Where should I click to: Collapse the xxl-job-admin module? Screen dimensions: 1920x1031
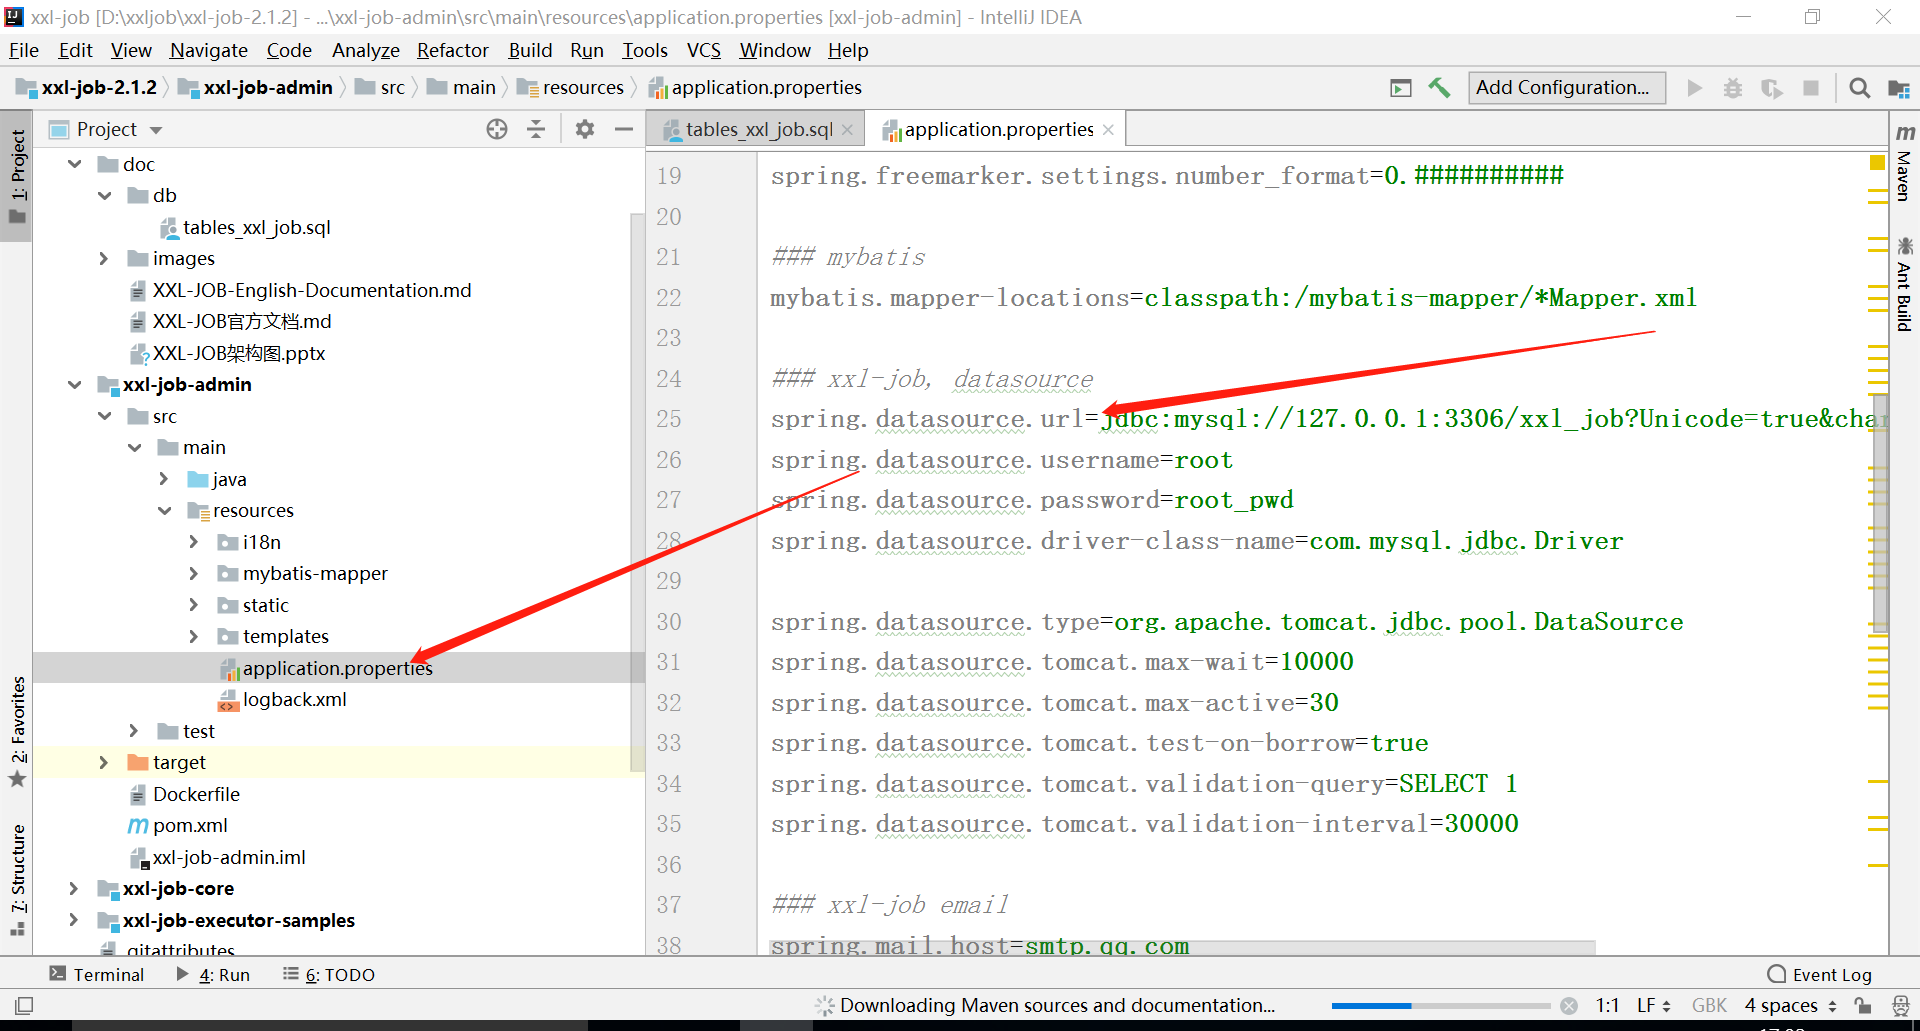coord(75,385)
